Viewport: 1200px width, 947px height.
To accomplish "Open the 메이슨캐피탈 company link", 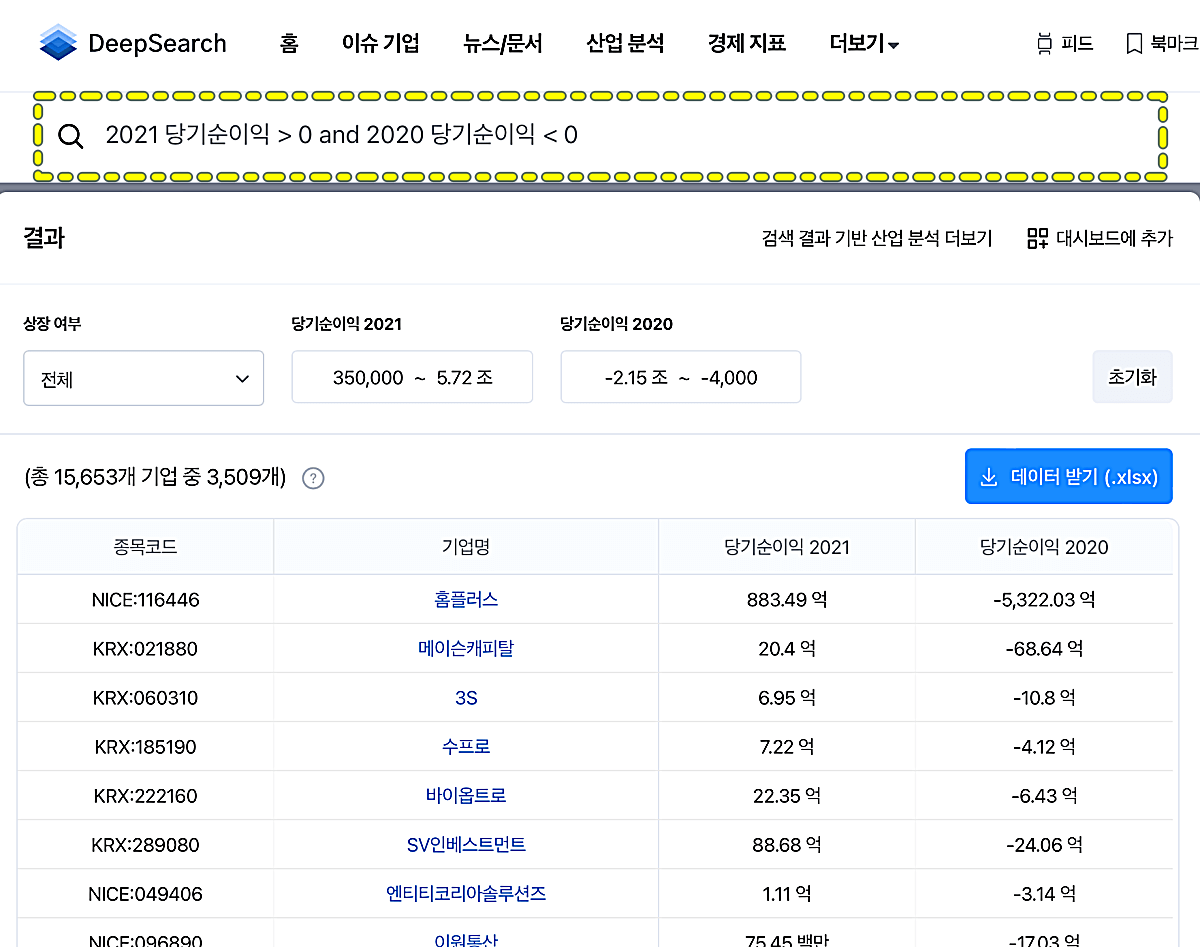I will click(466, 648).
